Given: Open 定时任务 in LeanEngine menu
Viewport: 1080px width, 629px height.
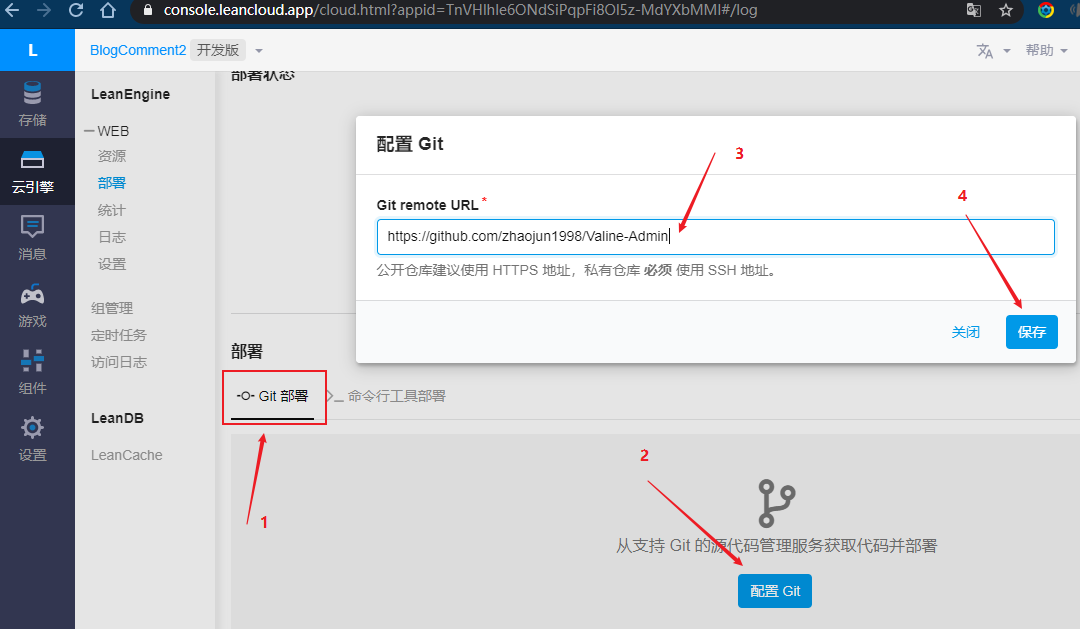Looking at the screenshot, I should point(119,335).
